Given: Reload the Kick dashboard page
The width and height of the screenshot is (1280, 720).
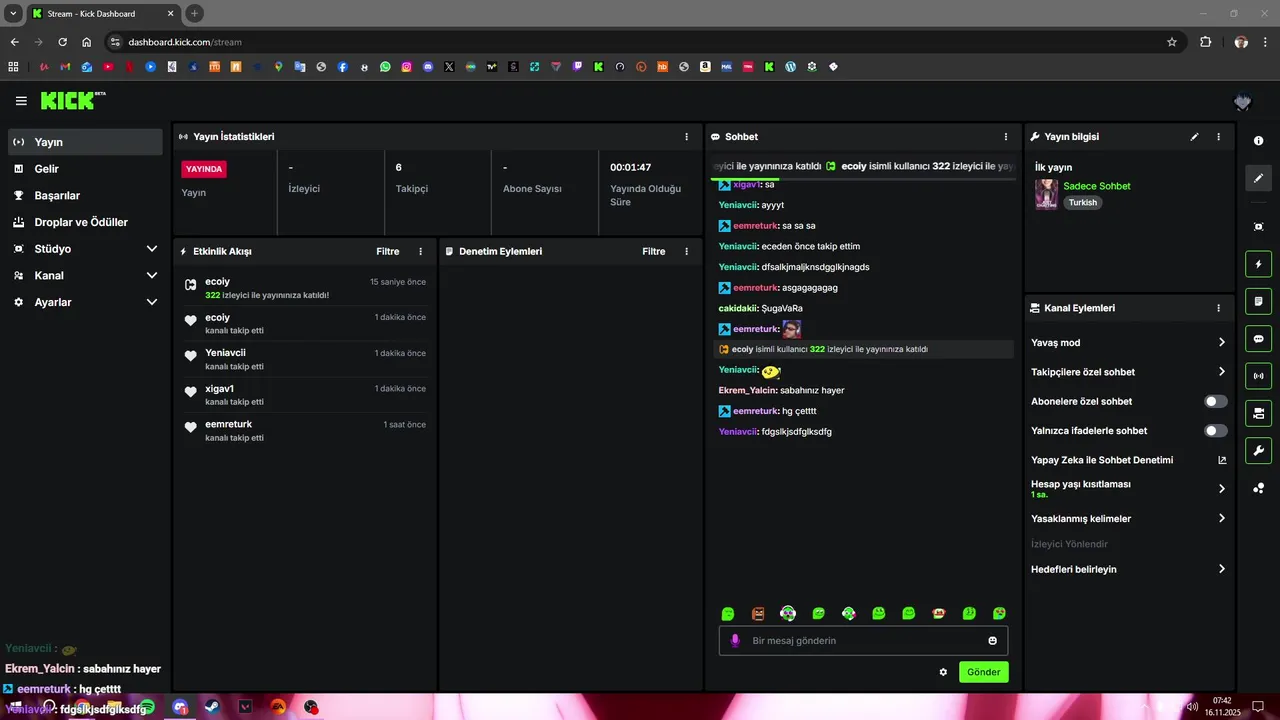Looking at the screenshot, I should [63, 42].
